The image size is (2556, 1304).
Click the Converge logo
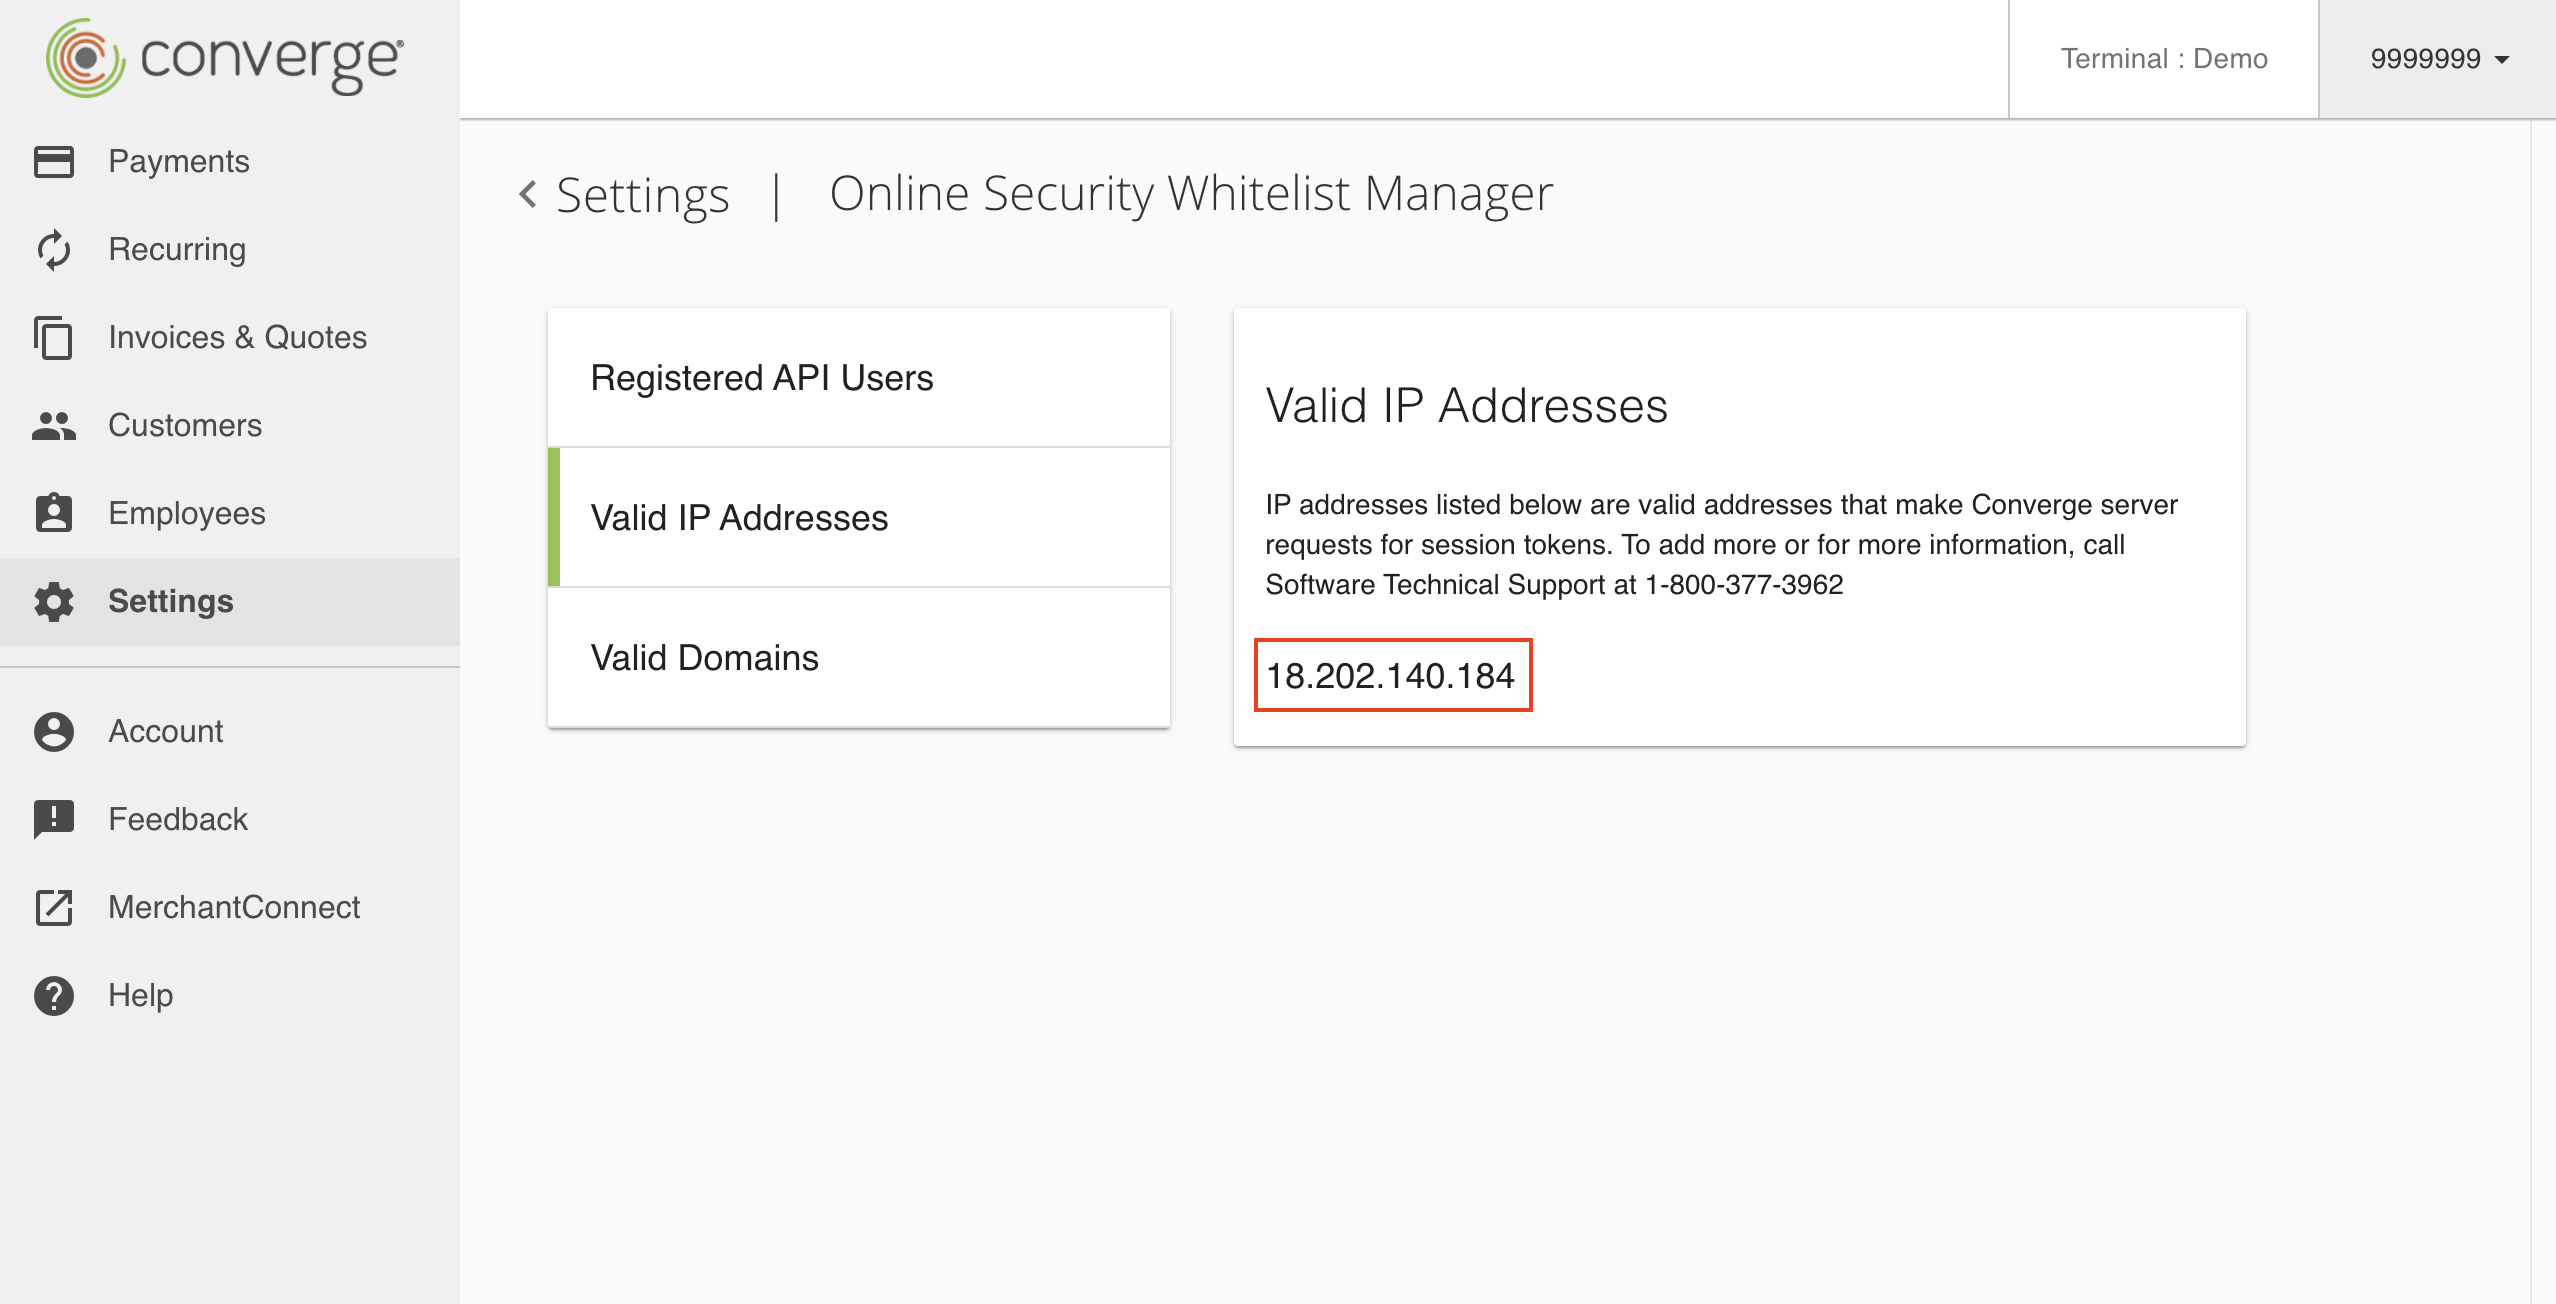coord(225,58)
